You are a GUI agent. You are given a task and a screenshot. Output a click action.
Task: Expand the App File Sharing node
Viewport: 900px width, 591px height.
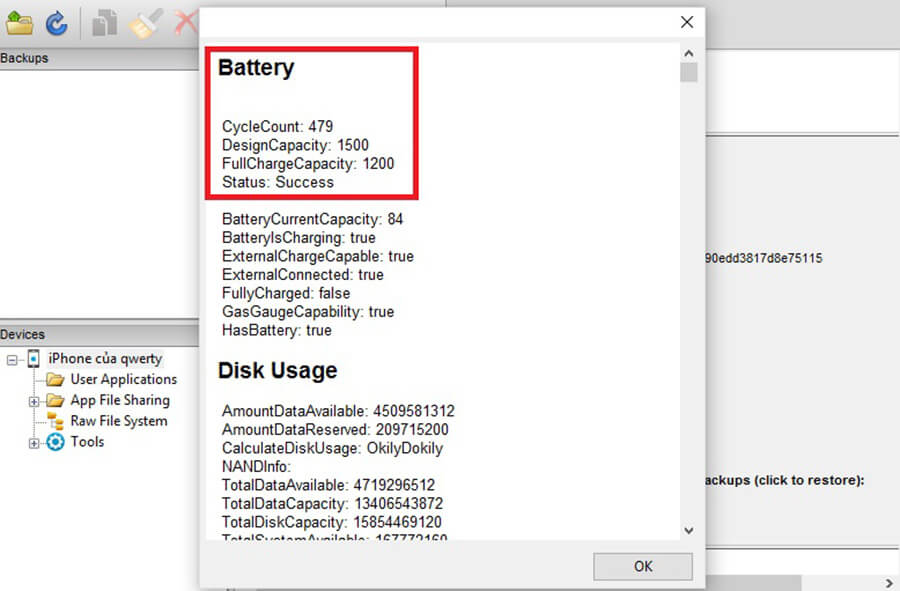34,401
